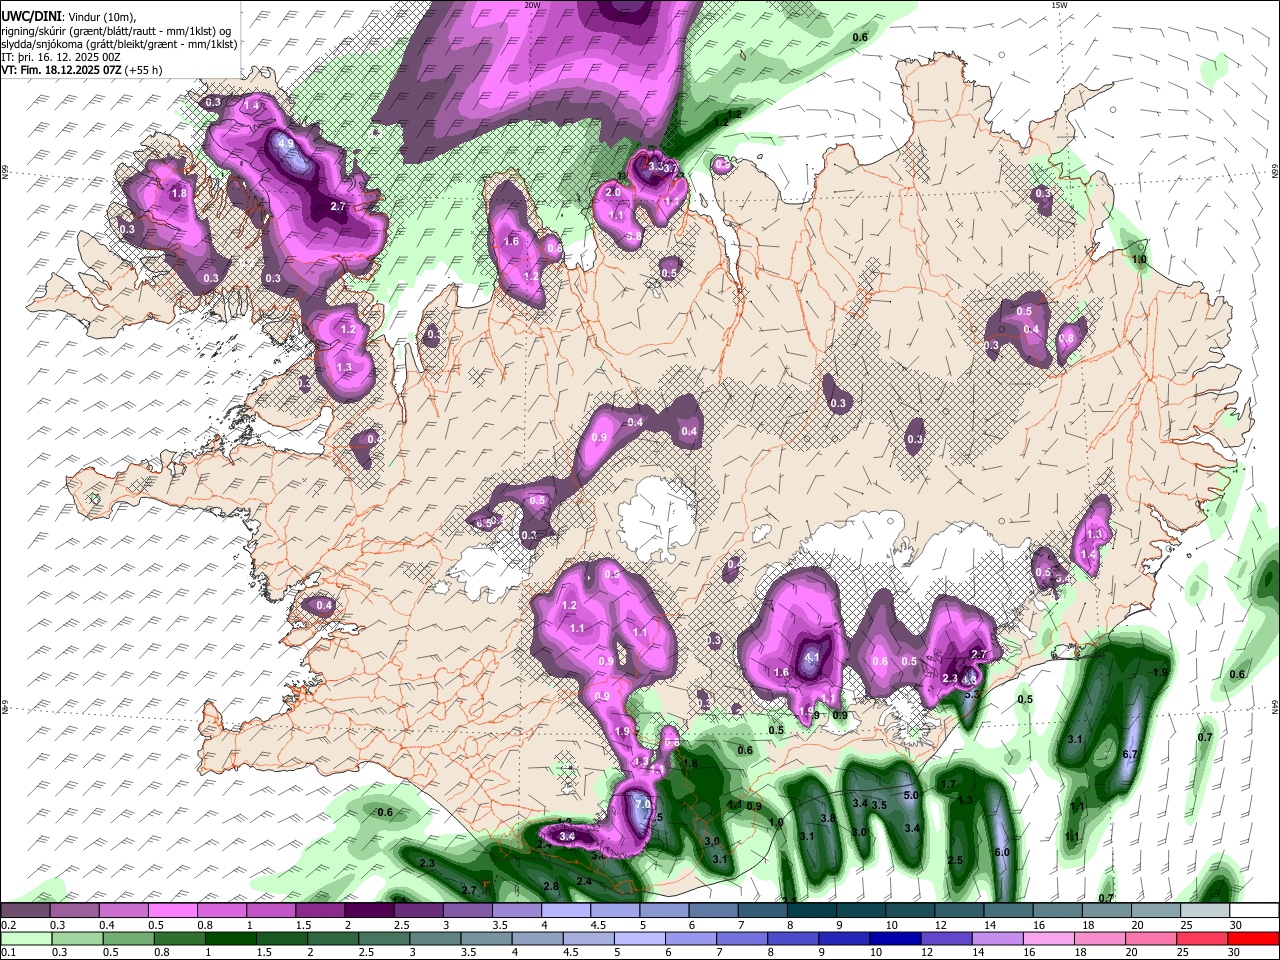Click the 2.4 rain value in the southwest
Screen dimensions: 1280x960
pyautogui.click(x=584, y=881)
